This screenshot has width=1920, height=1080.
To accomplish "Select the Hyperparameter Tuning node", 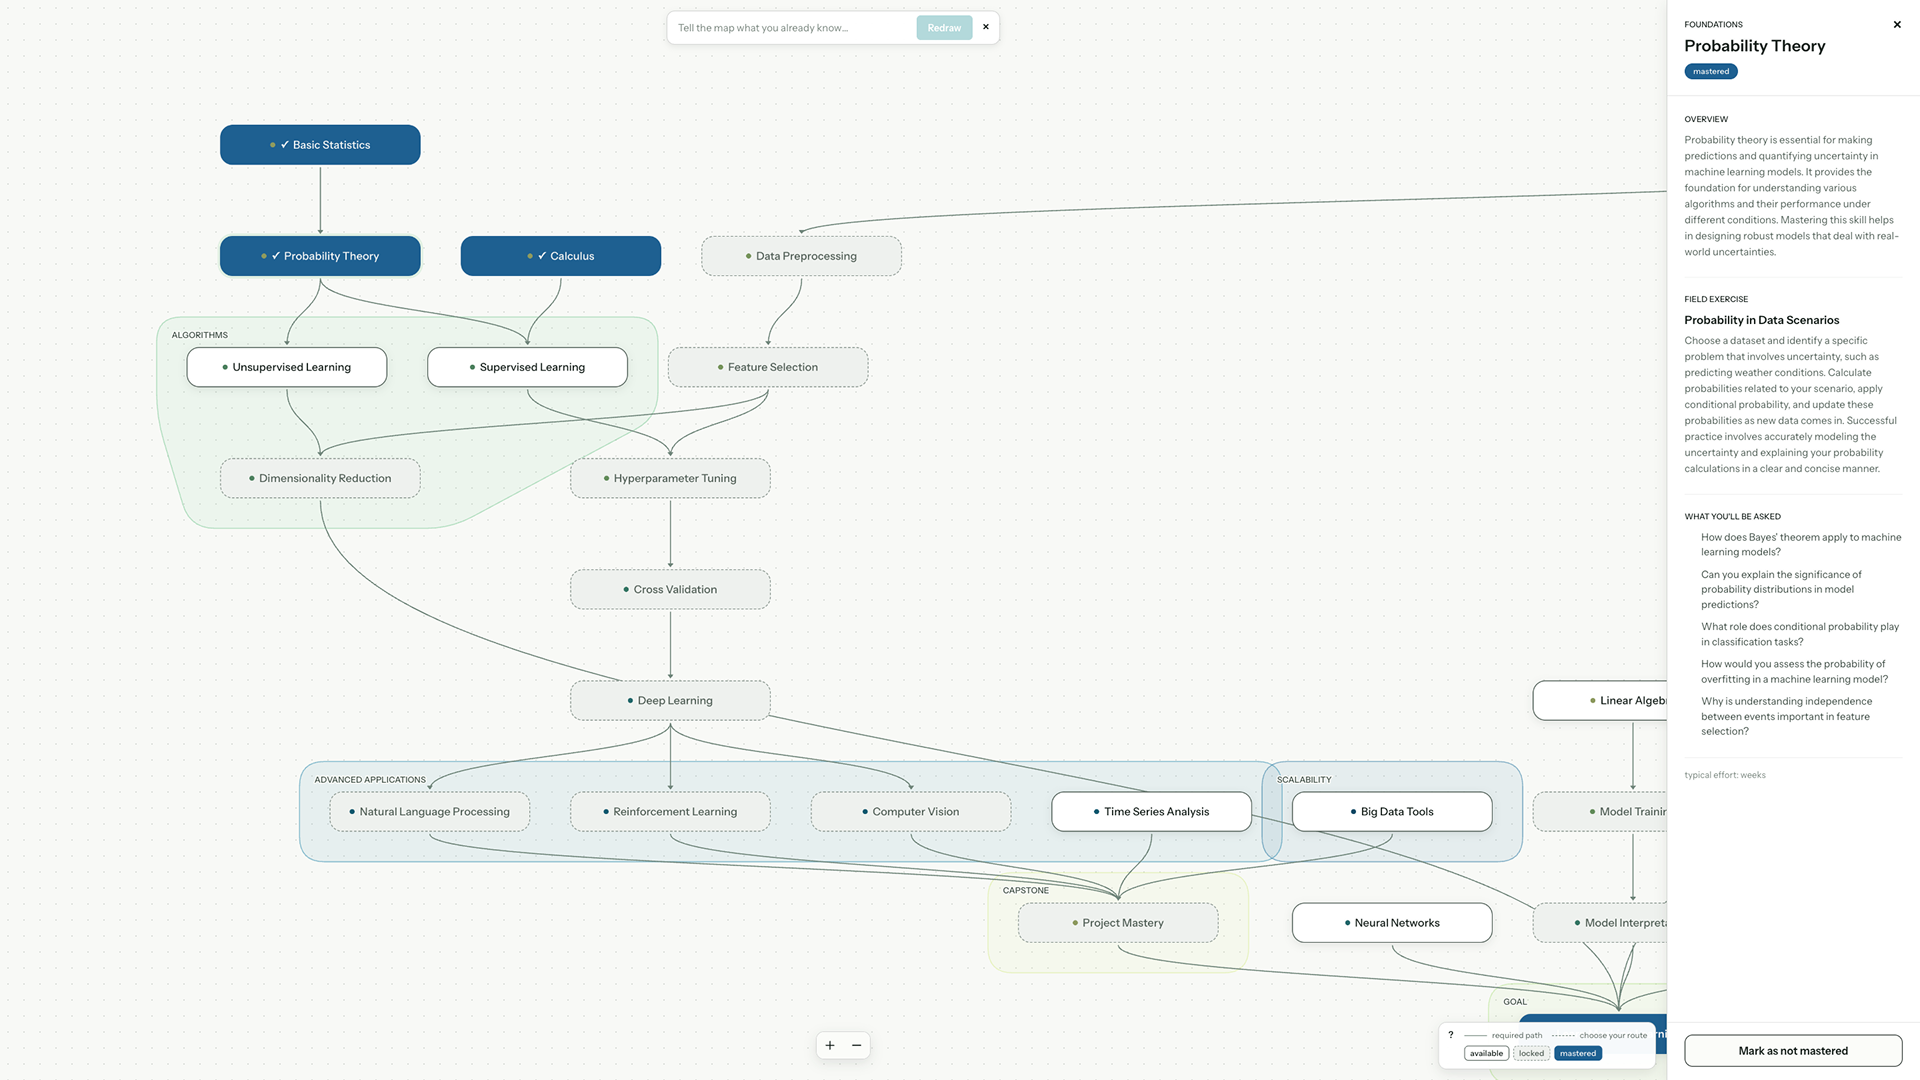I will click(x=670, y=478).
